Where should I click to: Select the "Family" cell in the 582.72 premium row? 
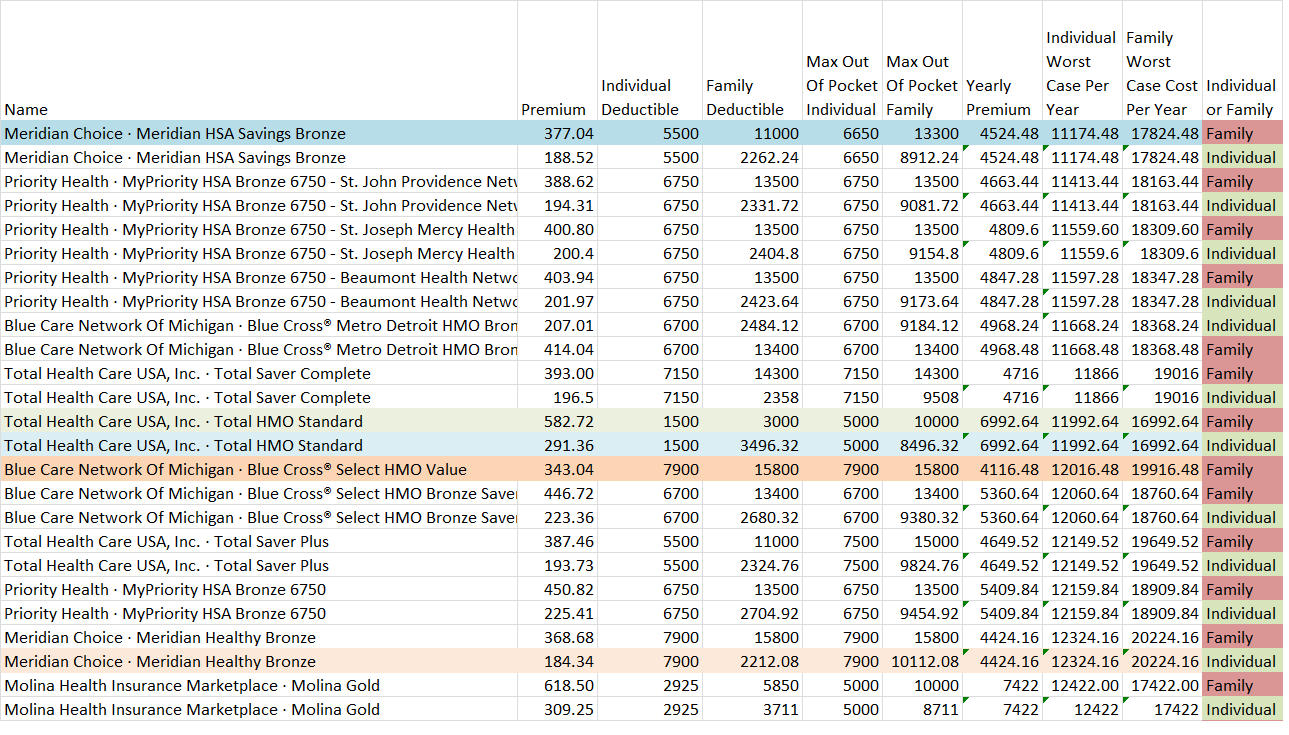pos(1242,421)
